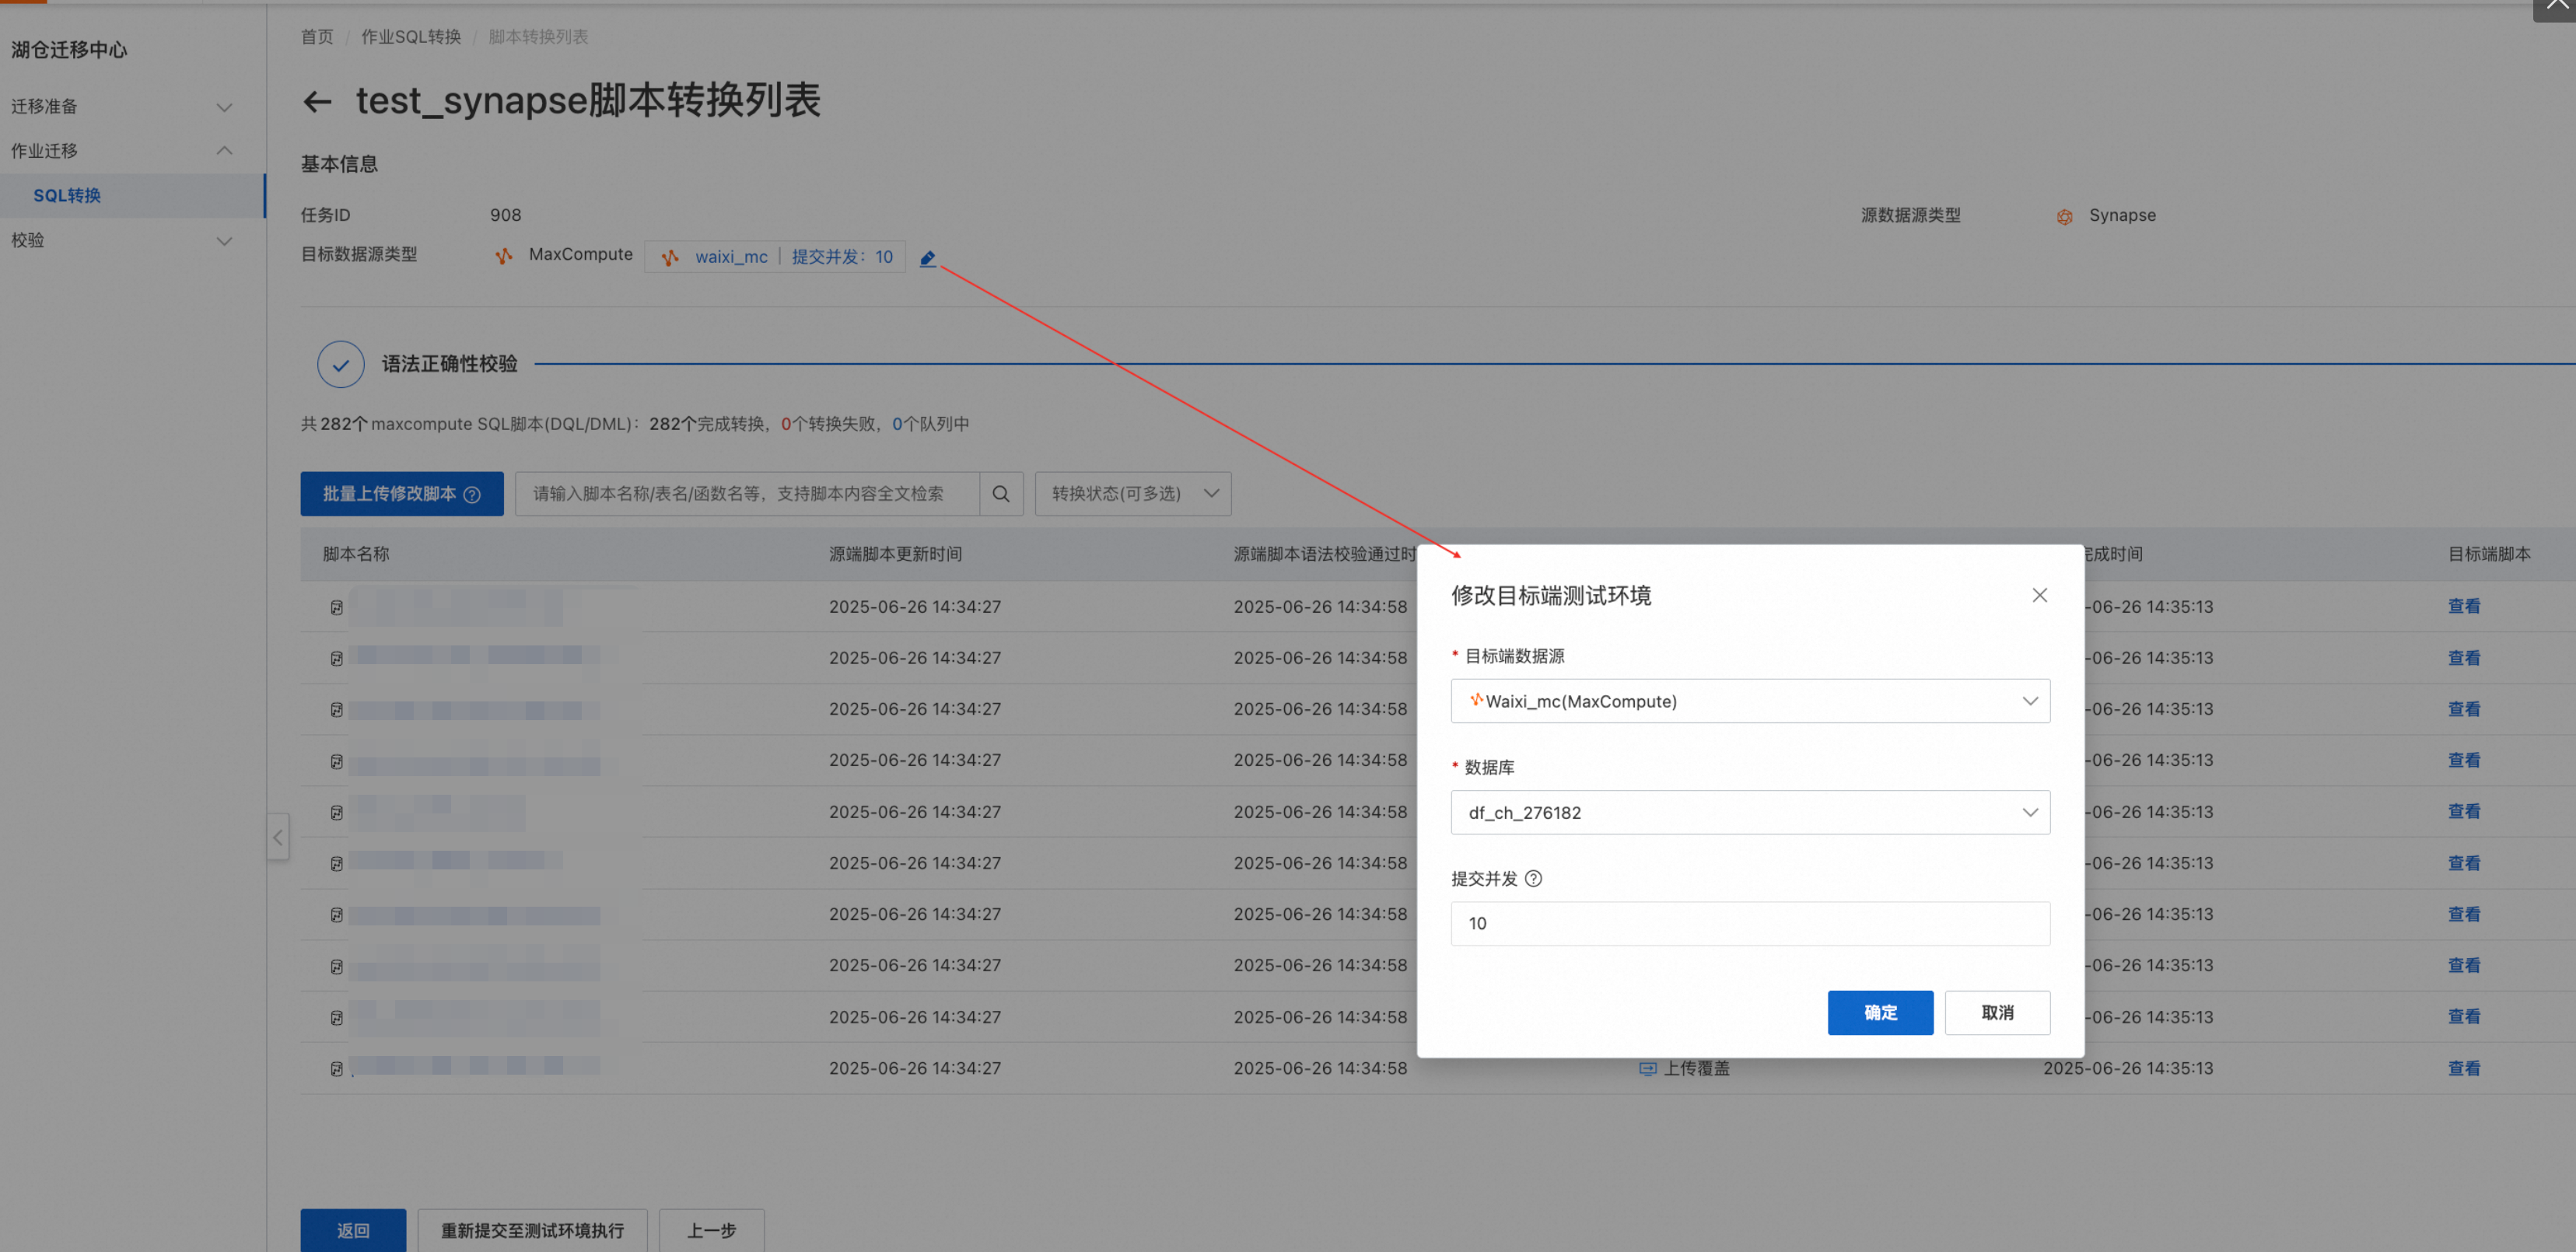Click the edit pencil icon next to 提交并发
The width and height of the screenshot is (2576, 1252).
point(927,258)
